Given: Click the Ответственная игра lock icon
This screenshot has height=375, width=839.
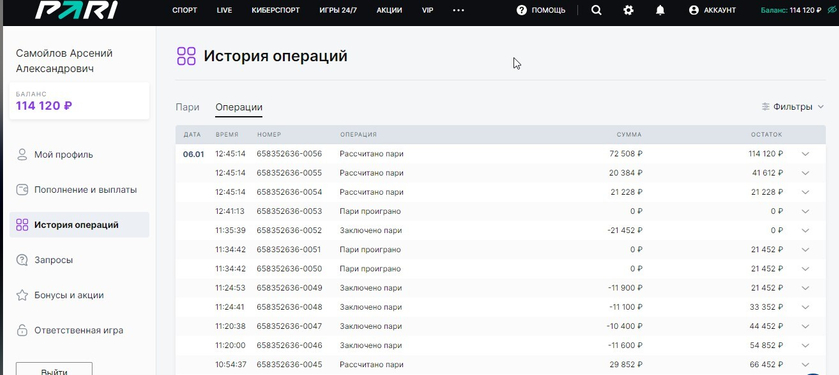Looking at the screenshot, I should [22, 330].
